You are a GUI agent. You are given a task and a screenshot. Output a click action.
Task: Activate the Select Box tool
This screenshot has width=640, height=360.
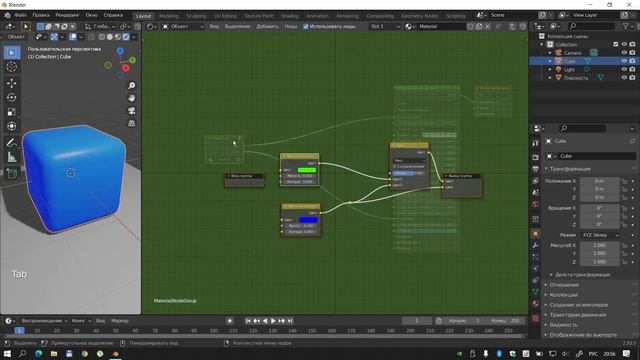[11, 53]
